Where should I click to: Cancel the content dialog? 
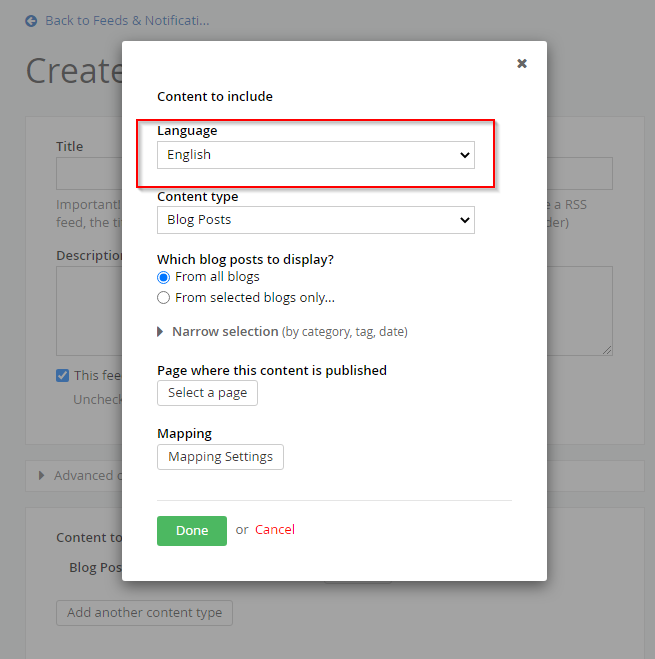[x=275, y=530]
